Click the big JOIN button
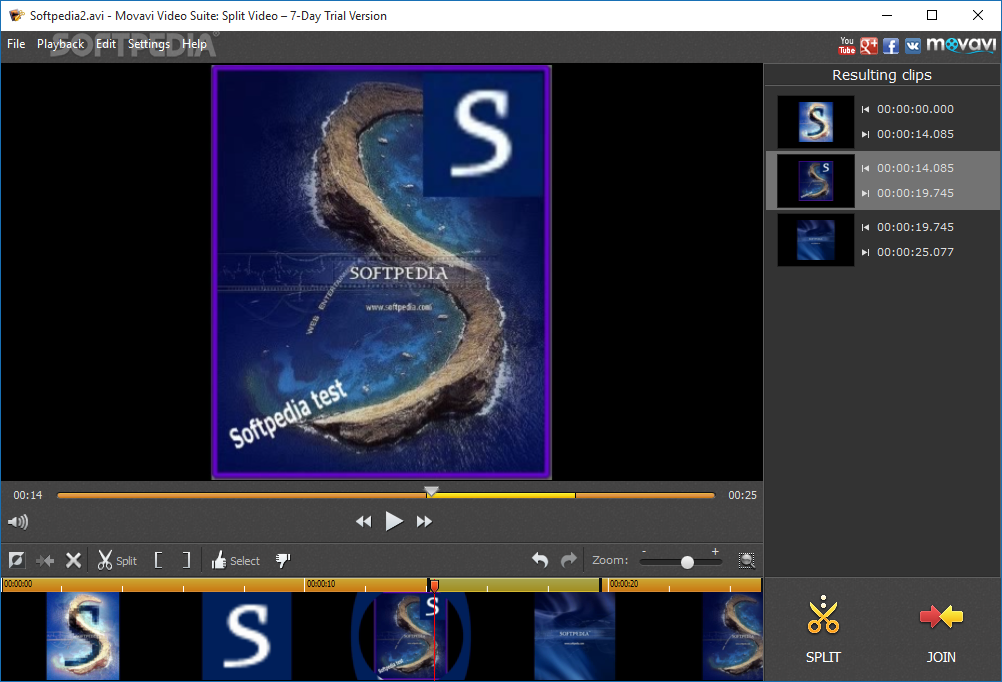1002x682 pixels. point(941,629)
